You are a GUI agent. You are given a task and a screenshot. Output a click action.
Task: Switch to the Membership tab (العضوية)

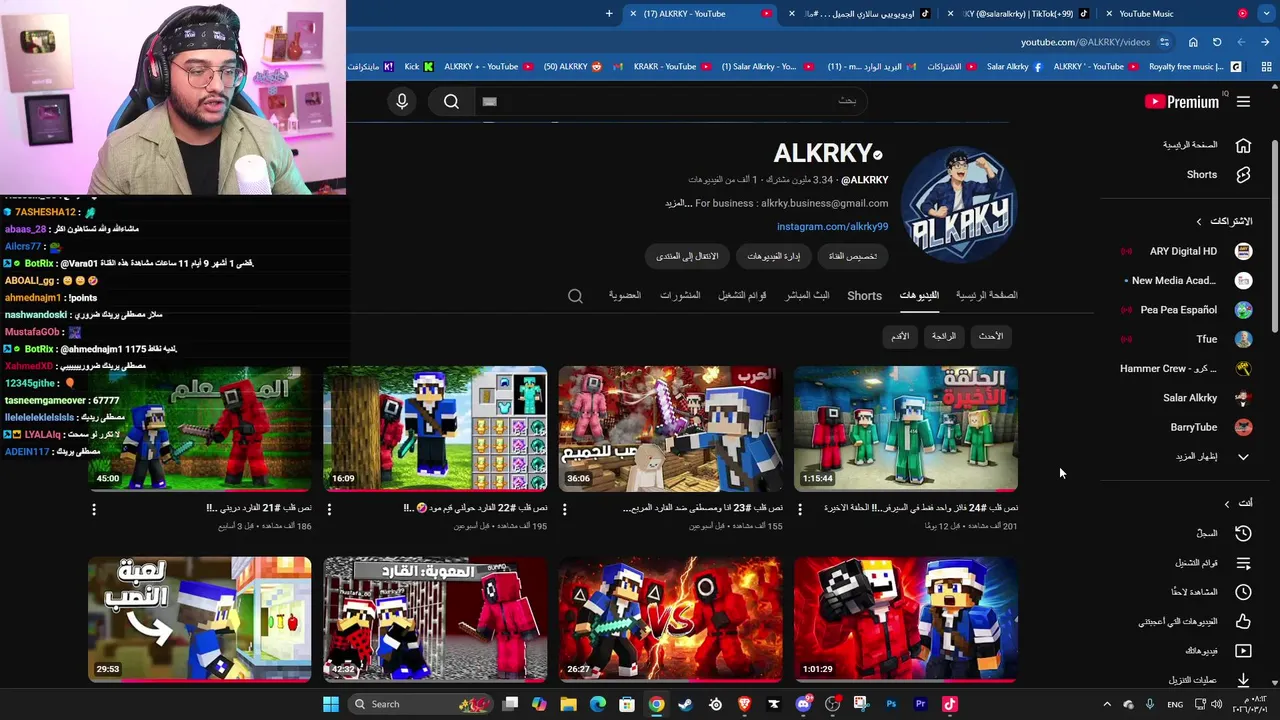click(624, 295)
